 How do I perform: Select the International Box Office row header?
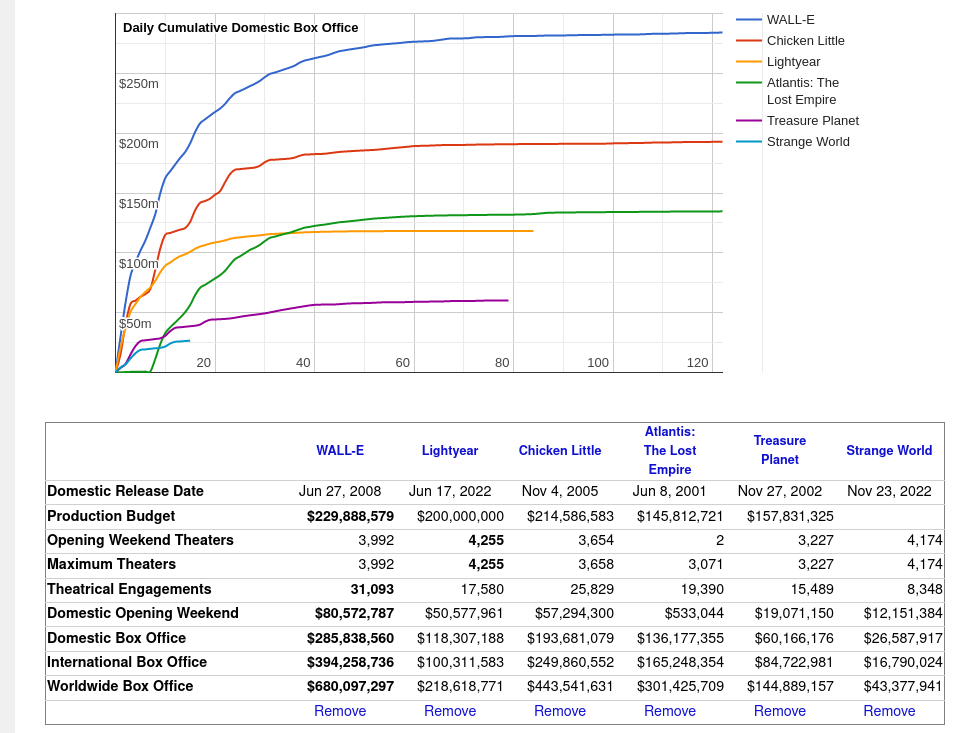[x=127, y=662]
